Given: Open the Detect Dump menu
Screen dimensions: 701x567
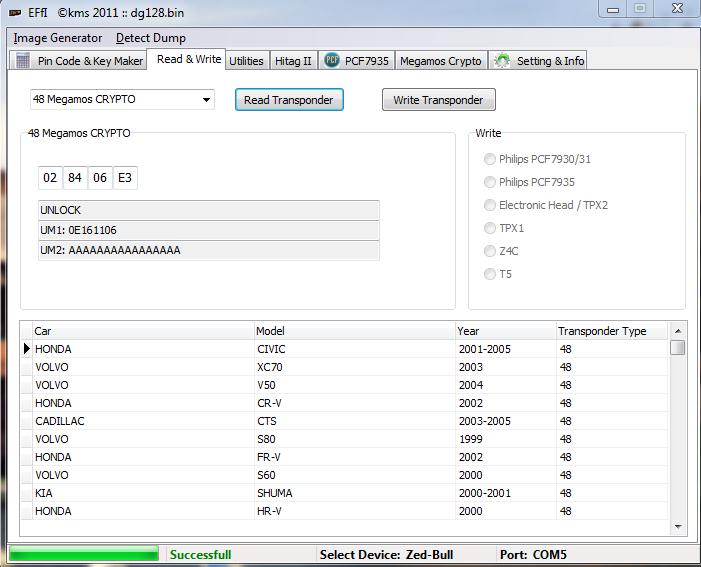Looking at the screenshot, I should tap(151, 38).
